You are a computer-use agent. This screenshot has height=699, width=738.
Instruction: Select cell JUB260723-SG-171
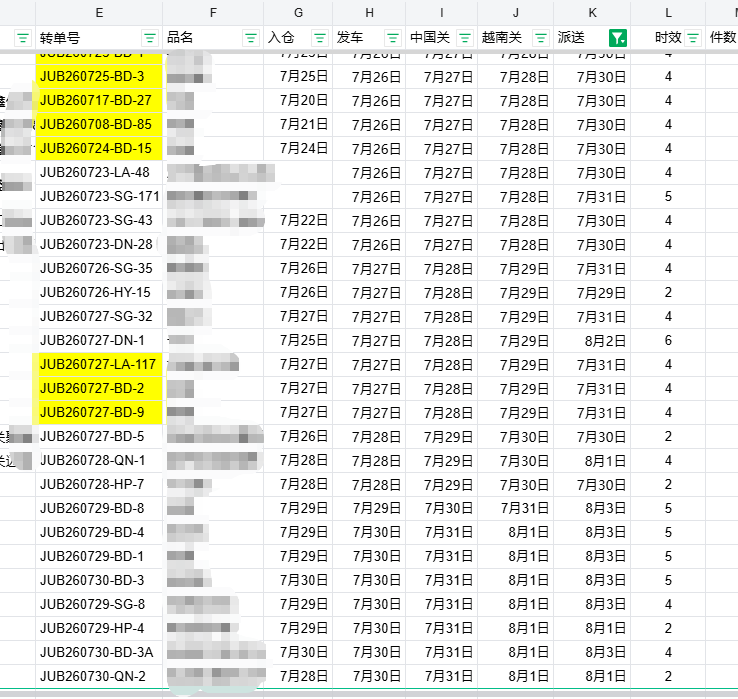point(99,196)
